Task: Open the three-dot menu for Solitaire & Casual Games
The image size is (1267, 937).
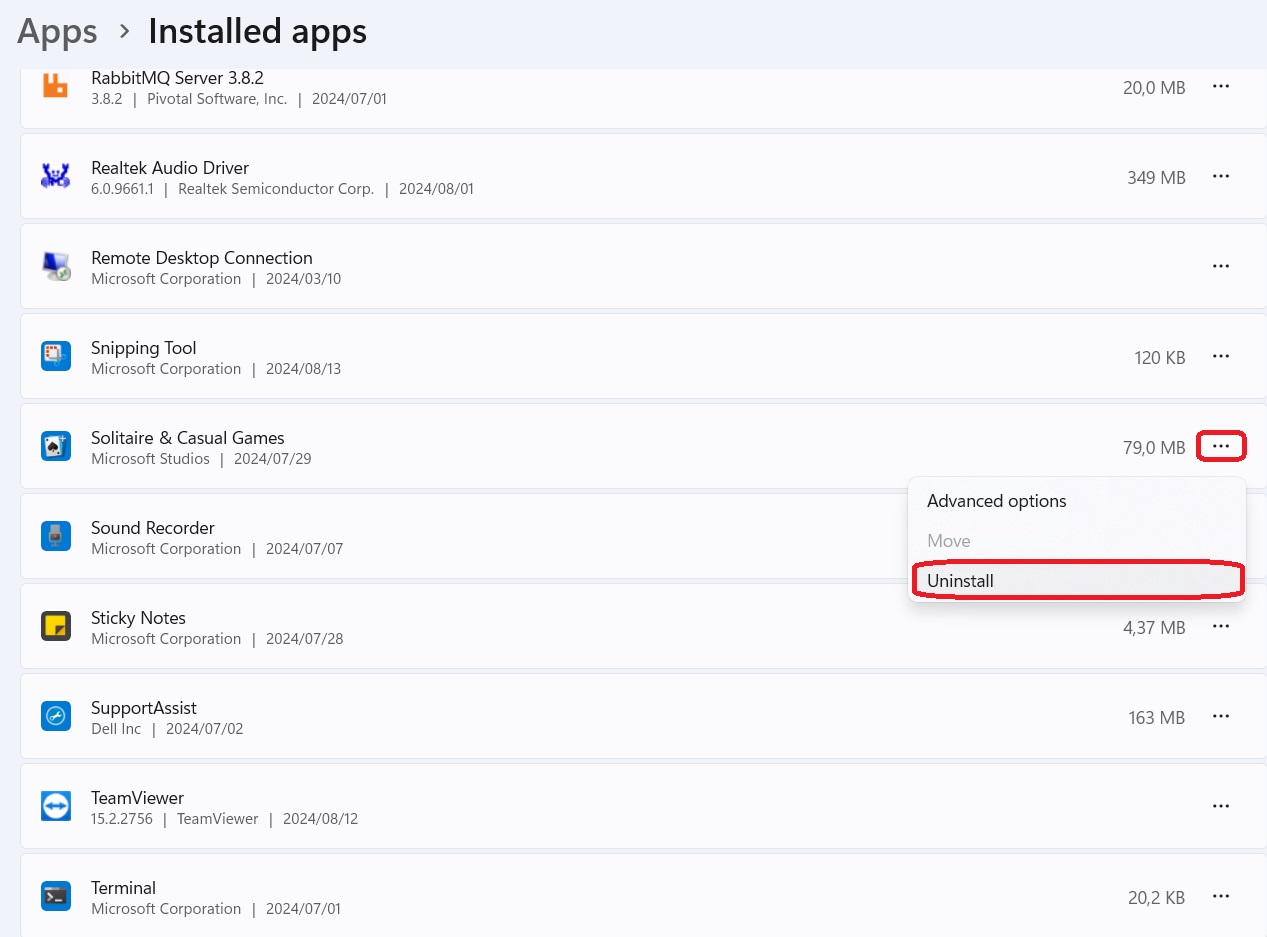Action: [1221, 446]
